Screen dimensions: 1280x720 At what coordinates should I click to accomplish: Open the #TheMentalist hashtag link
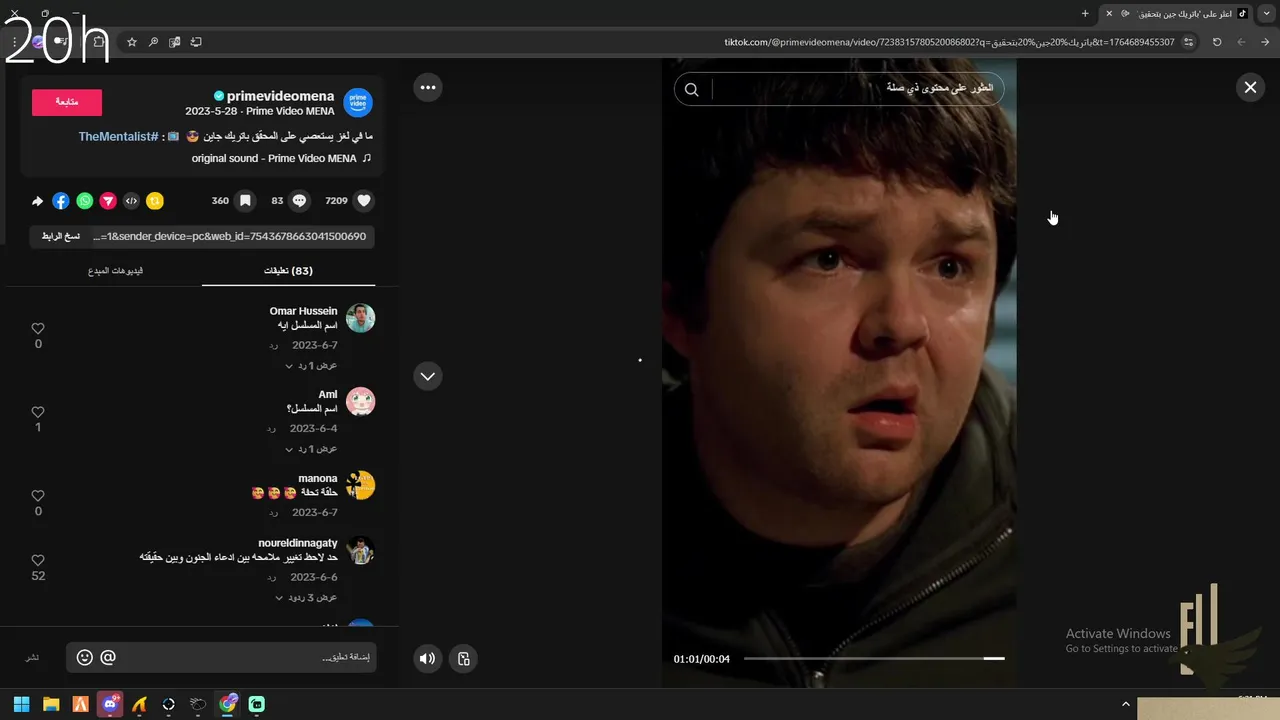(119, 136)
